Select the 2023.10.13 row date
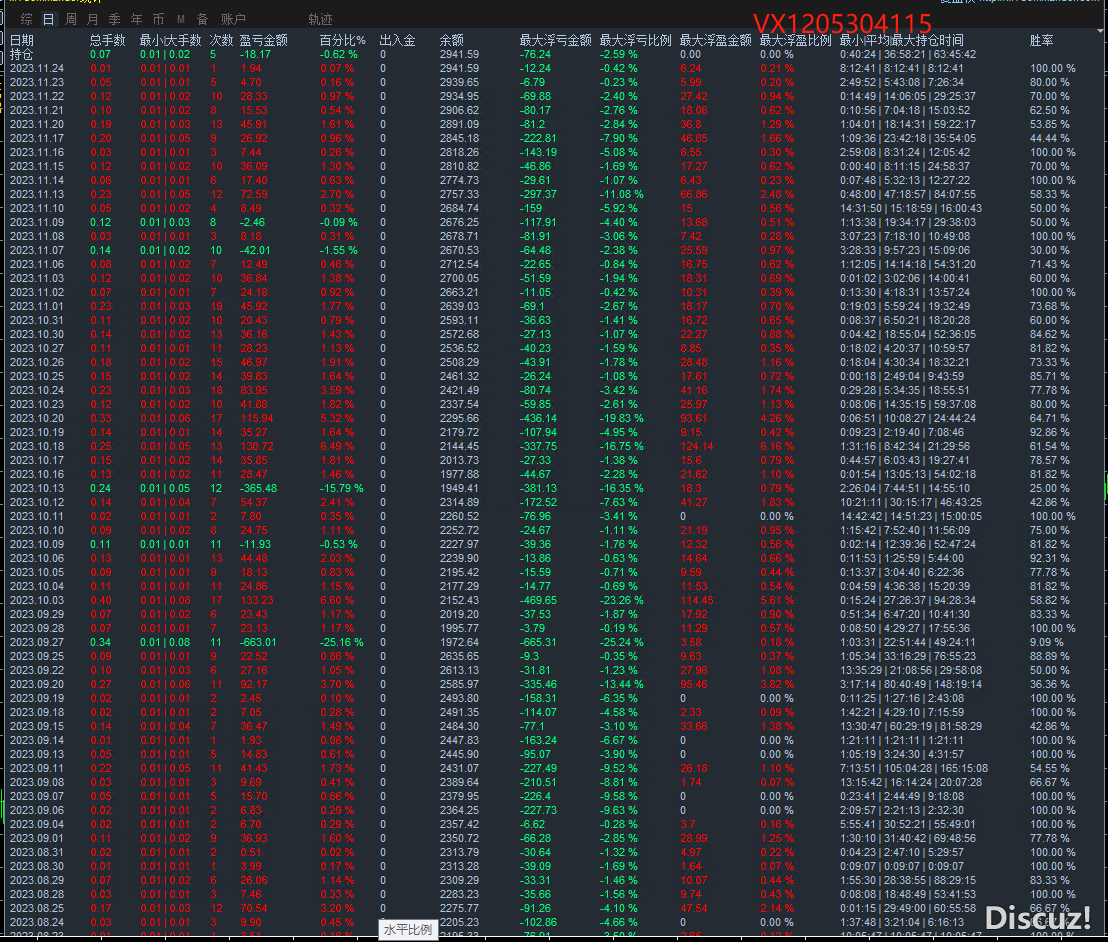The image size is (1108, 942). pyautogui.click(x=36, y=488)
